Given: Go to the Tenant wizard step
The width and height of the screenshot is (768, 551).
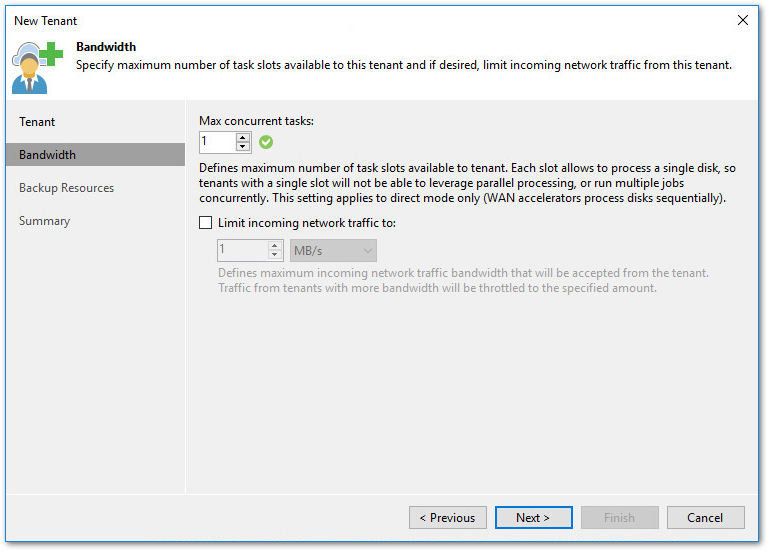Looking at the screenshot, I should (x=38, y=122).
